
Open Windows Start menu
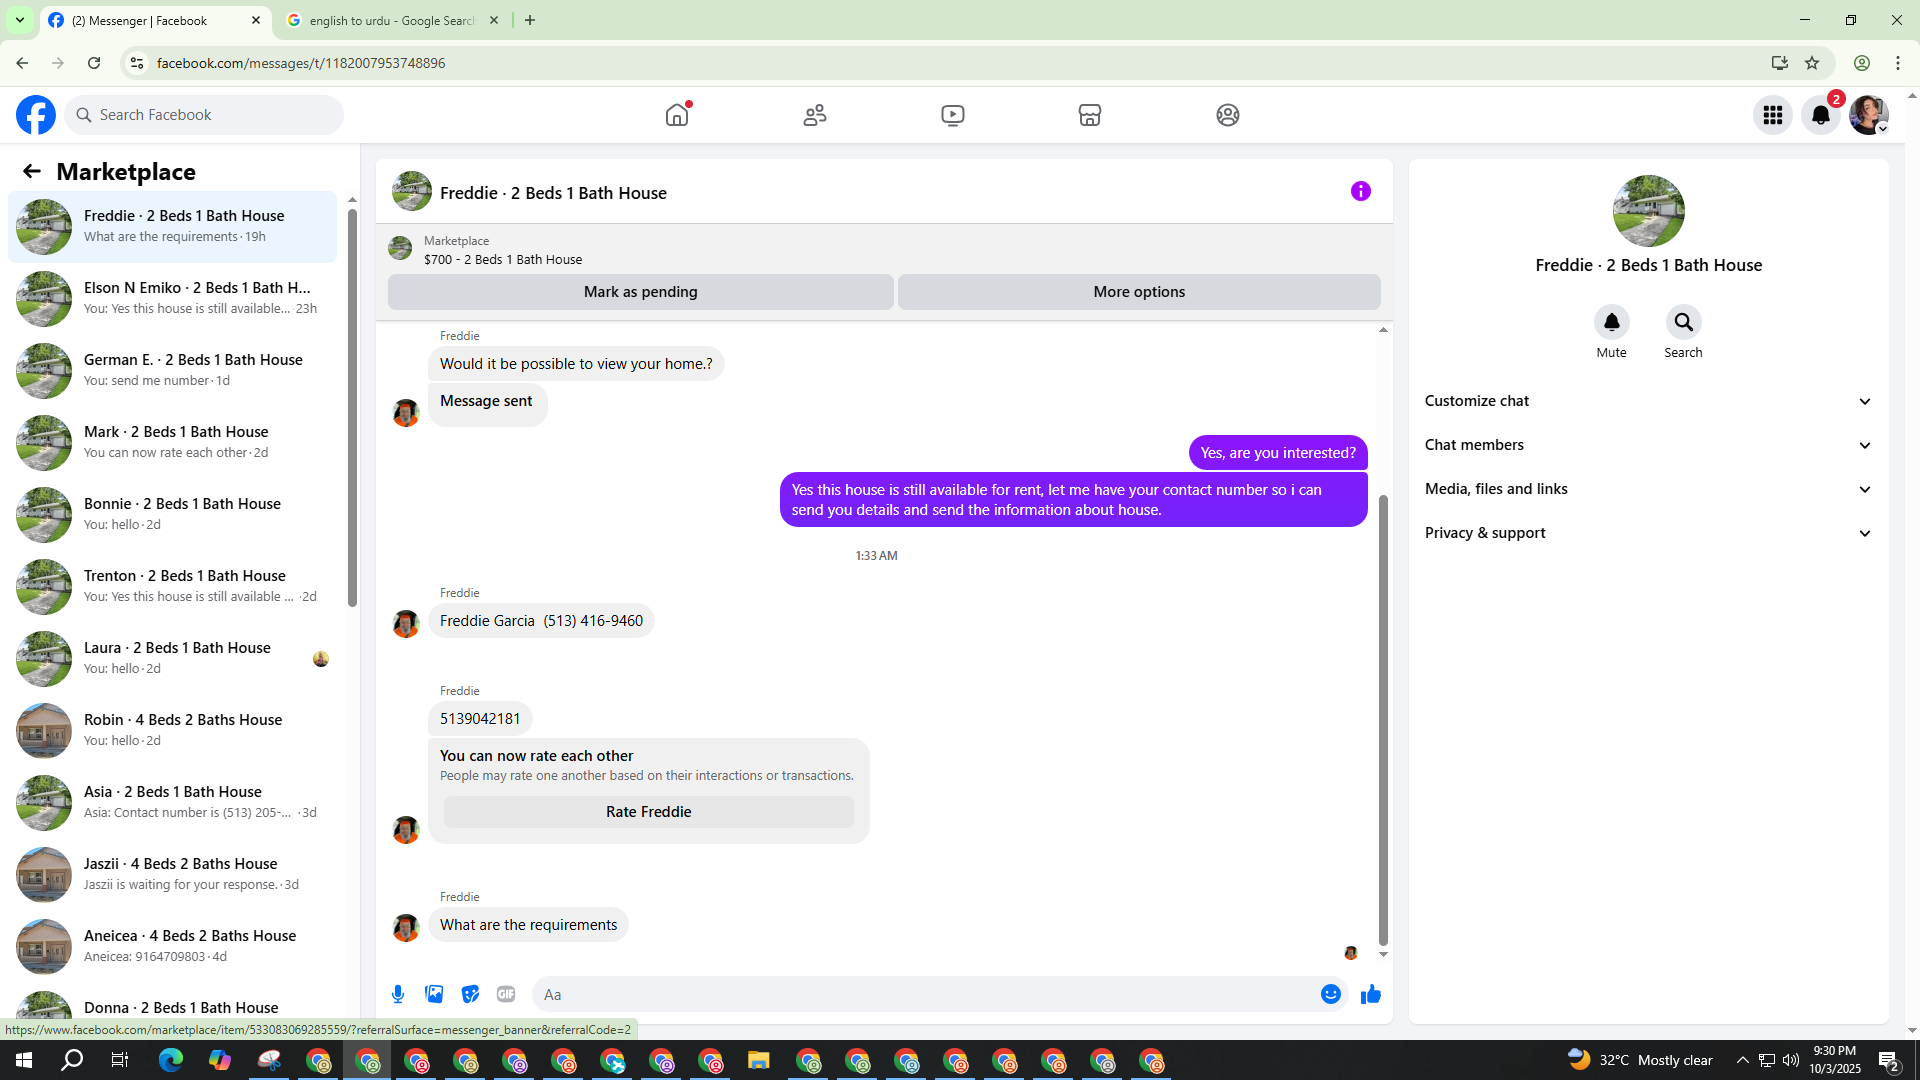tap(24, 1060)
